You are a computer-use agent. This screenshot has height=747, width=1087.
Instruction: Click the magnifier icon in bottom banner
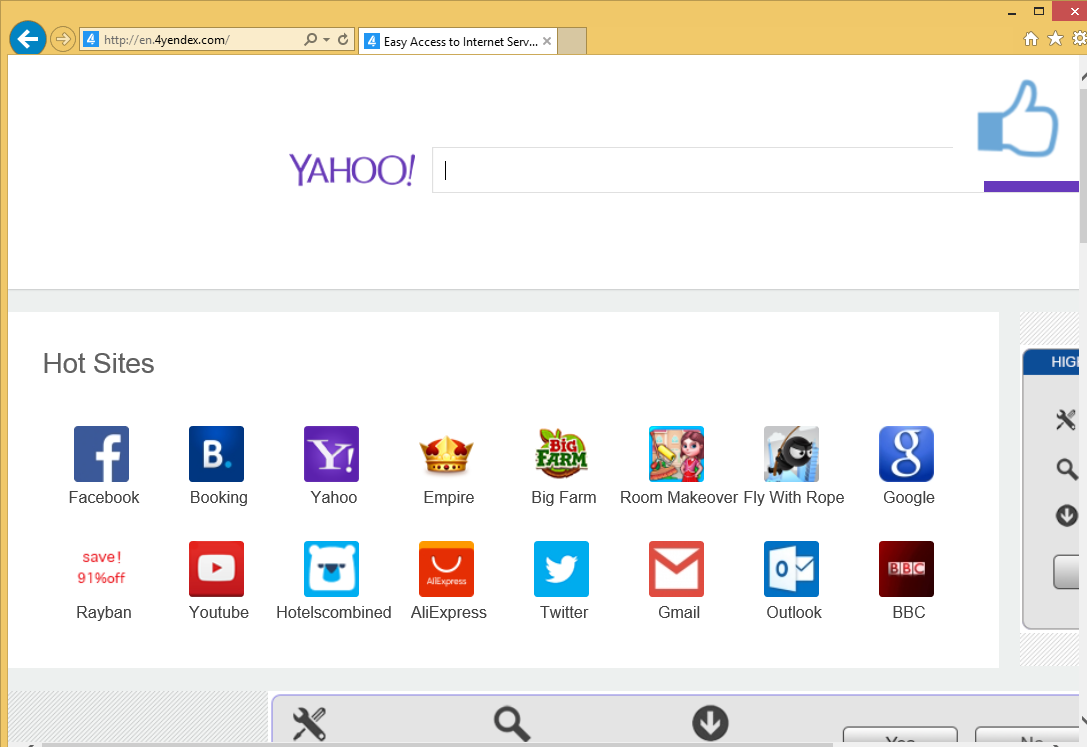point(512,724)
